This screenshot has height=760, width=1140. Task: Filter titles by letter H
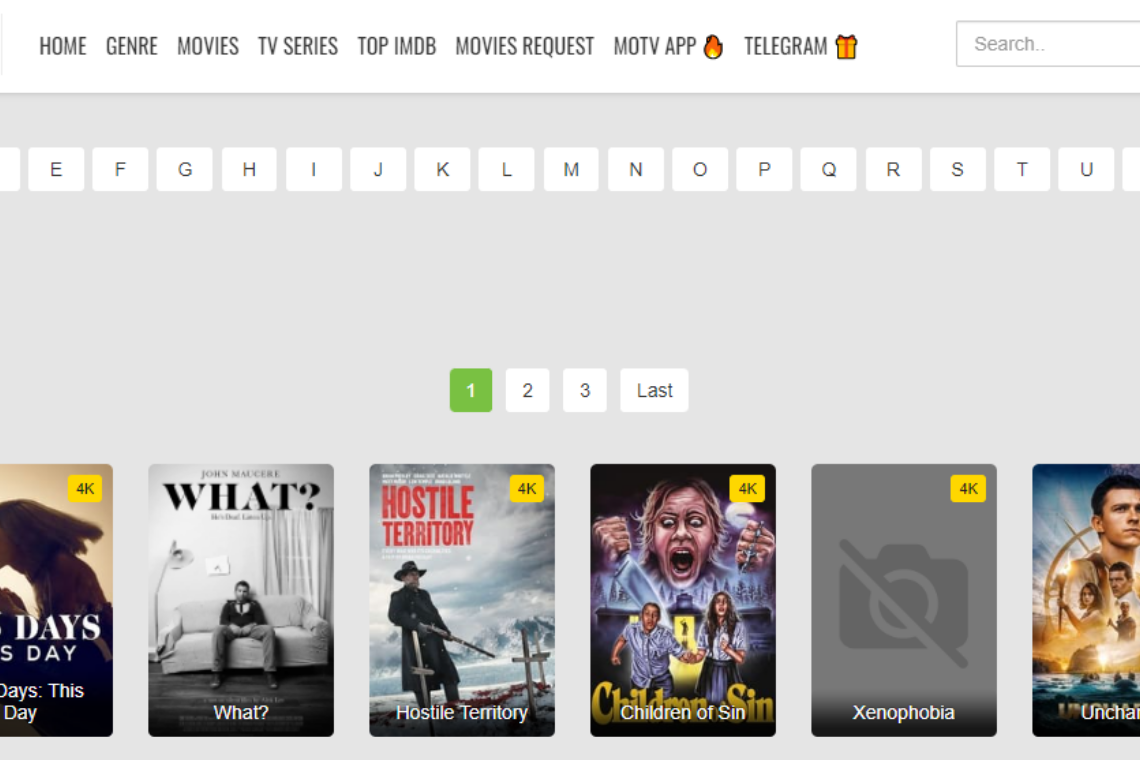[x=249, y=169]
